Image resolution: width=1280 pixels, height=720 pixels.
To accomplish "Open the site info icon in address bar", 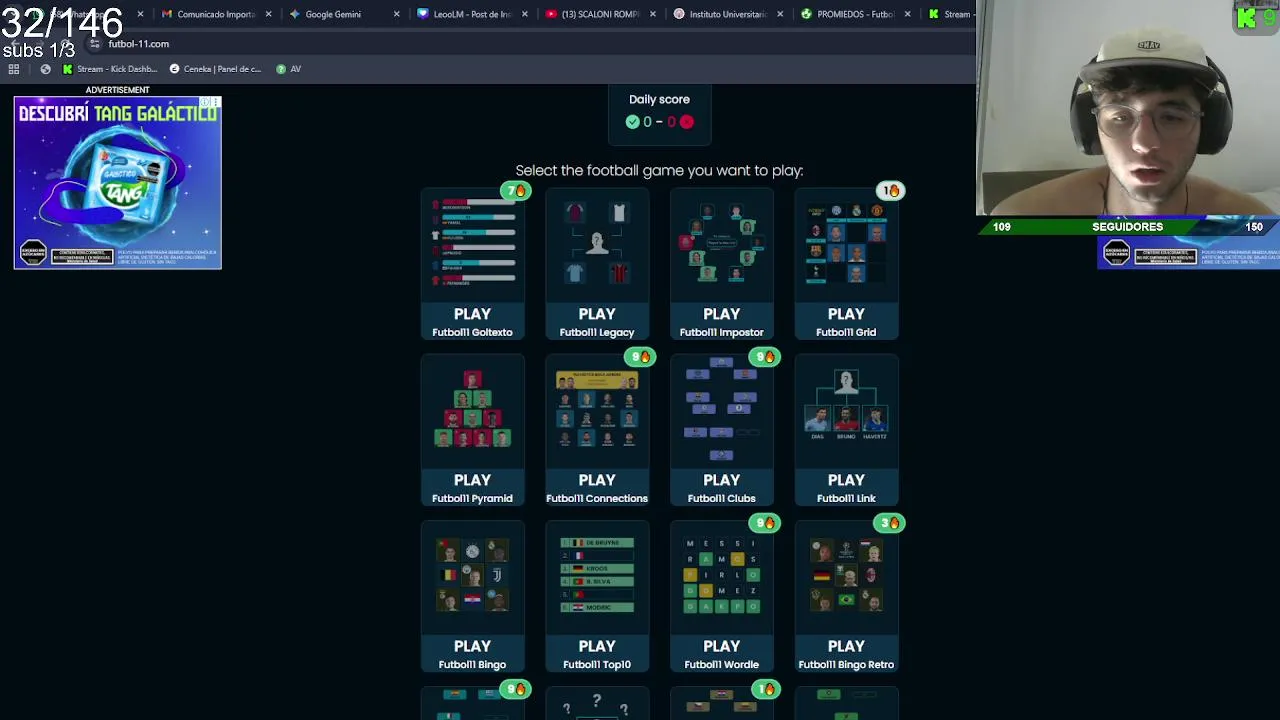I will pos(95,44).
